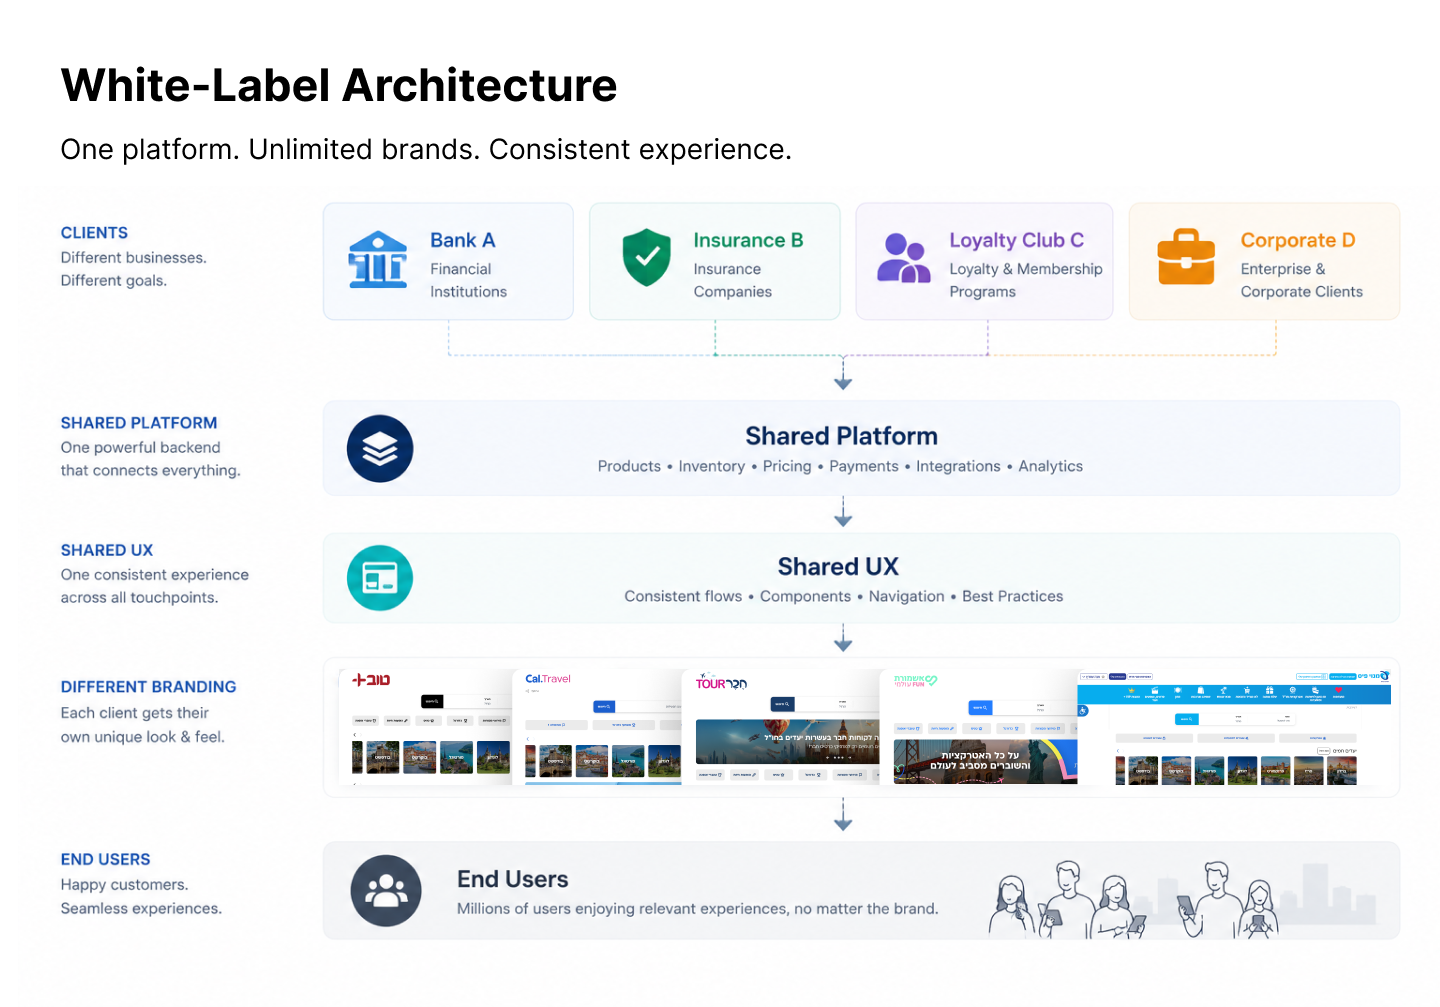Click the word 'Products'
Viewport: 1440px width, 1007px height.
pos(629,466)
